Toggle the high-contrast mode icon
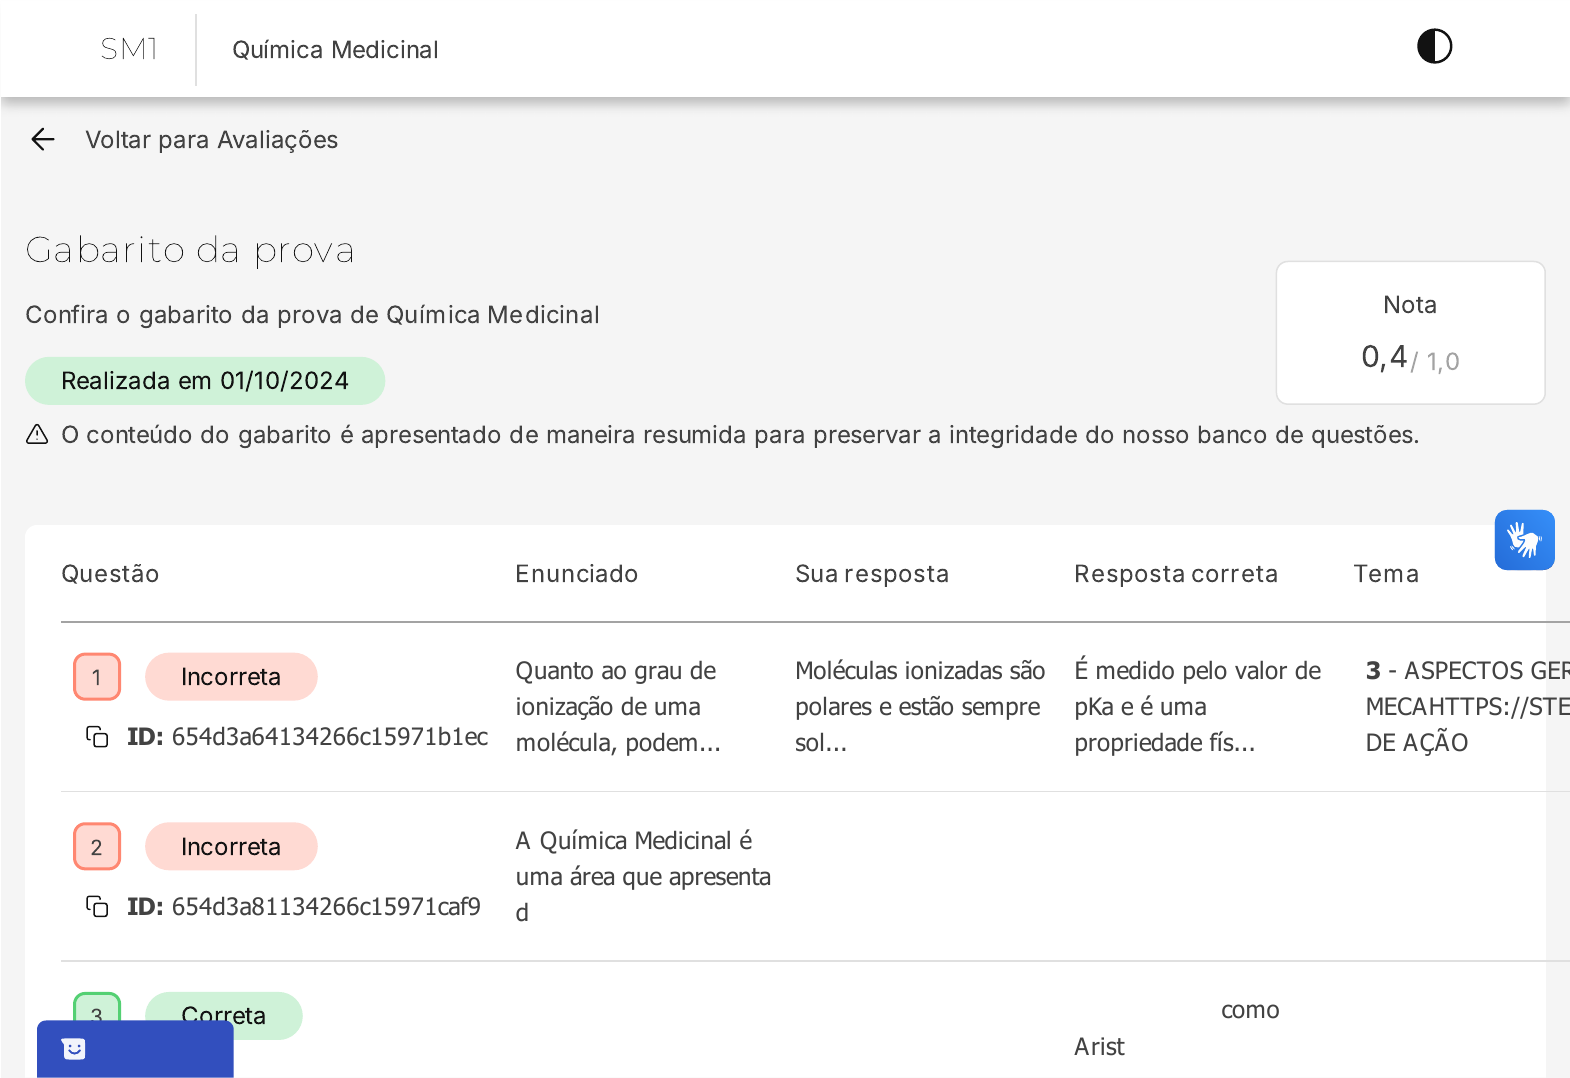 [x=1434, y=46]
